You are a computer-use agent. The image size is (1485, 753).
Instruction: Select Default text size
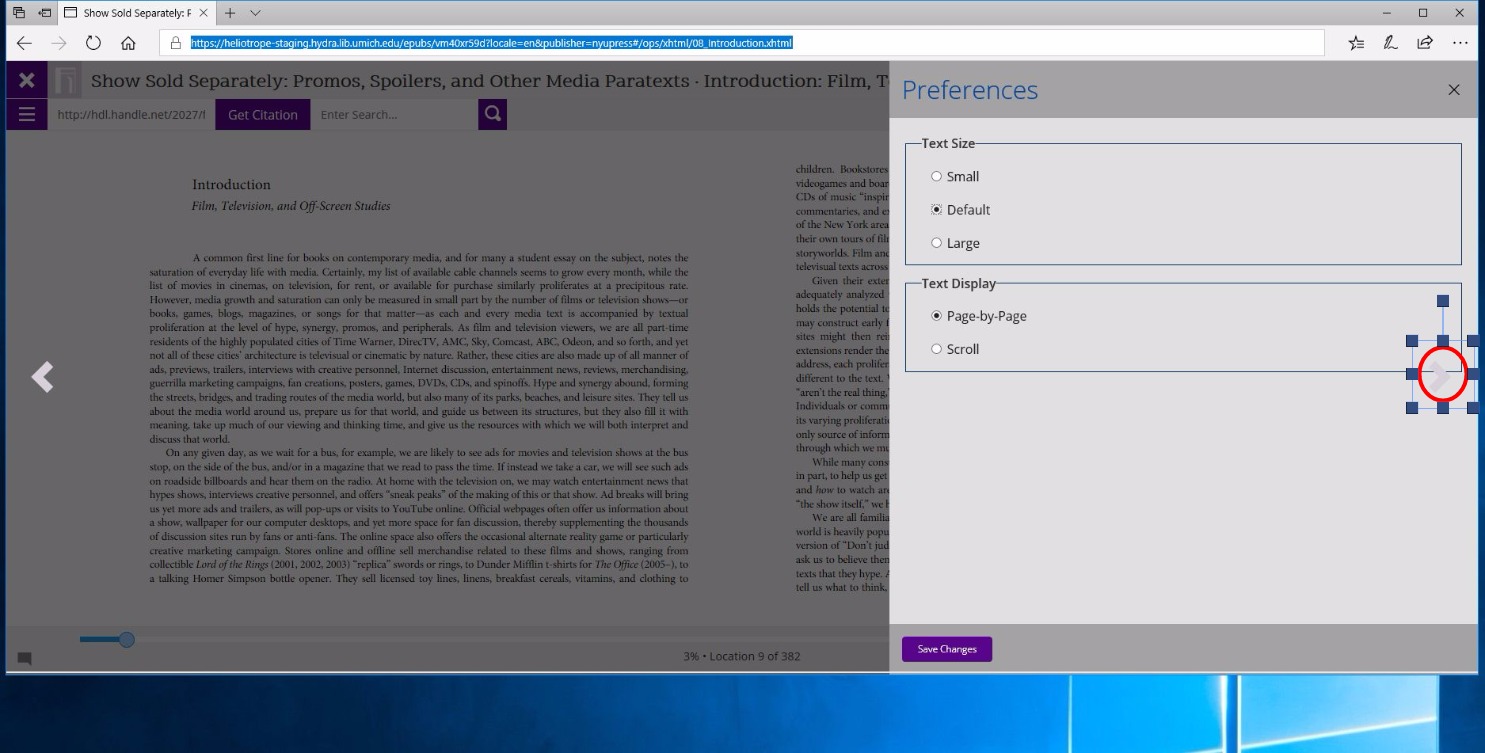click(937, 210)
